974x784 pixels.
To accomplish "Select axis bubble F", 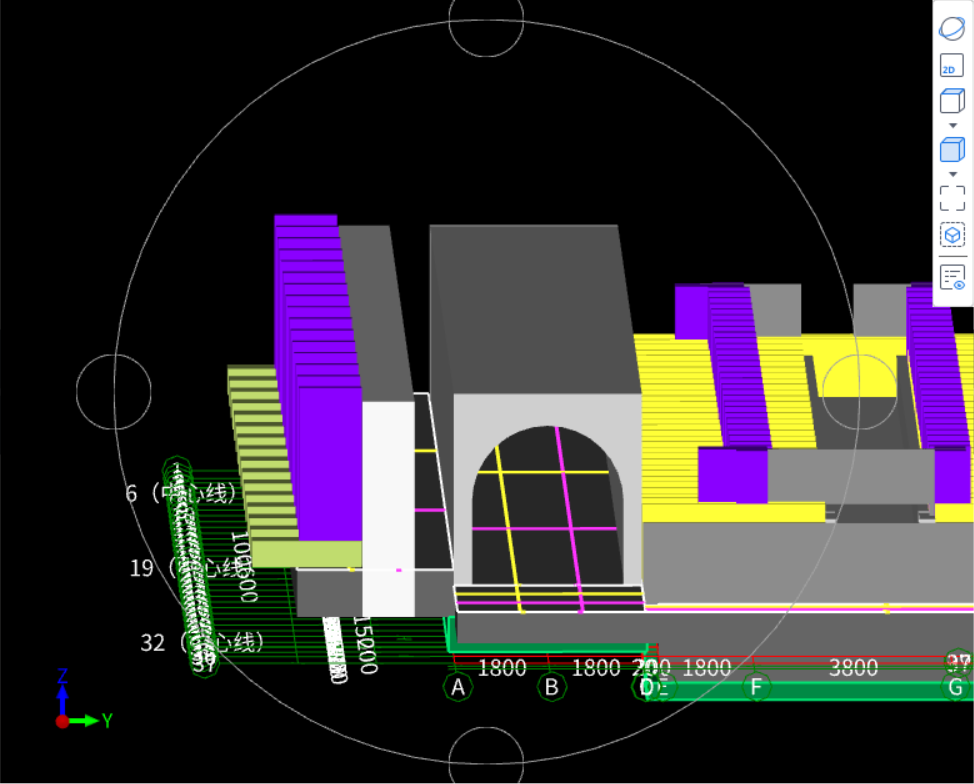I will coord(756,687).
